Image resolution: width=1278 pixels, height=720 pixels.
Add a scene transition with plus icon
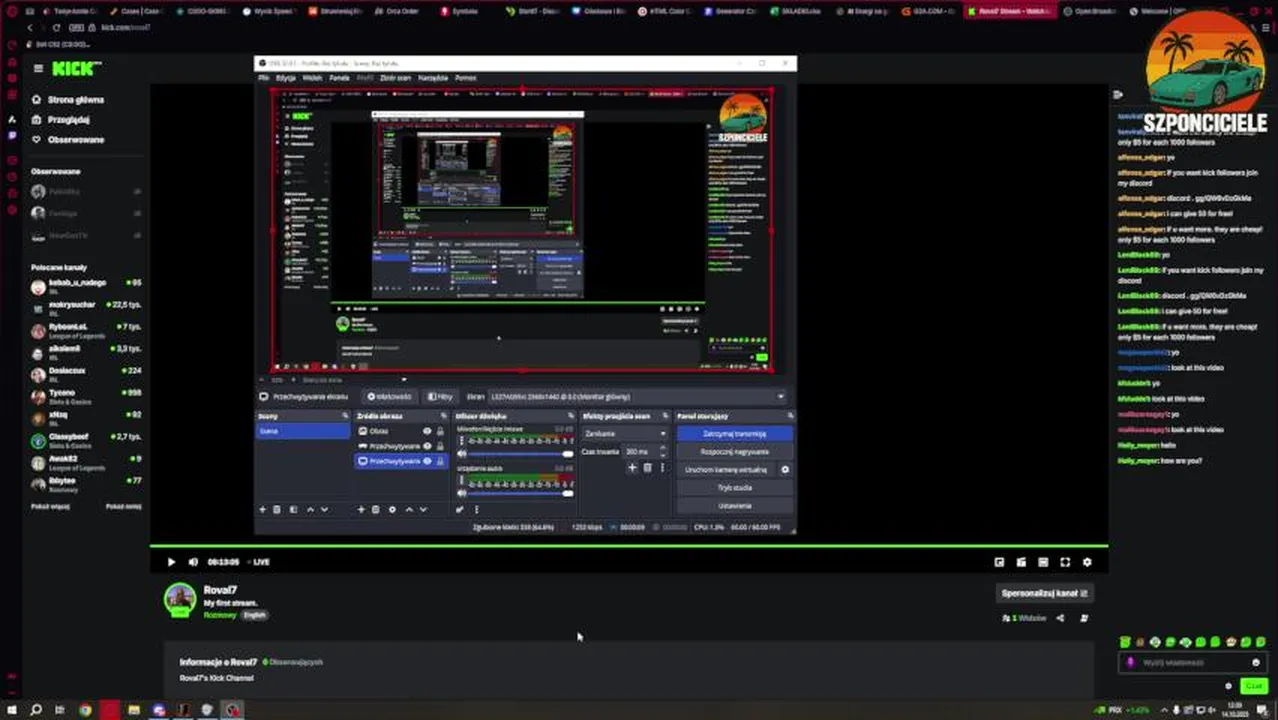click(x=632, y=468)
